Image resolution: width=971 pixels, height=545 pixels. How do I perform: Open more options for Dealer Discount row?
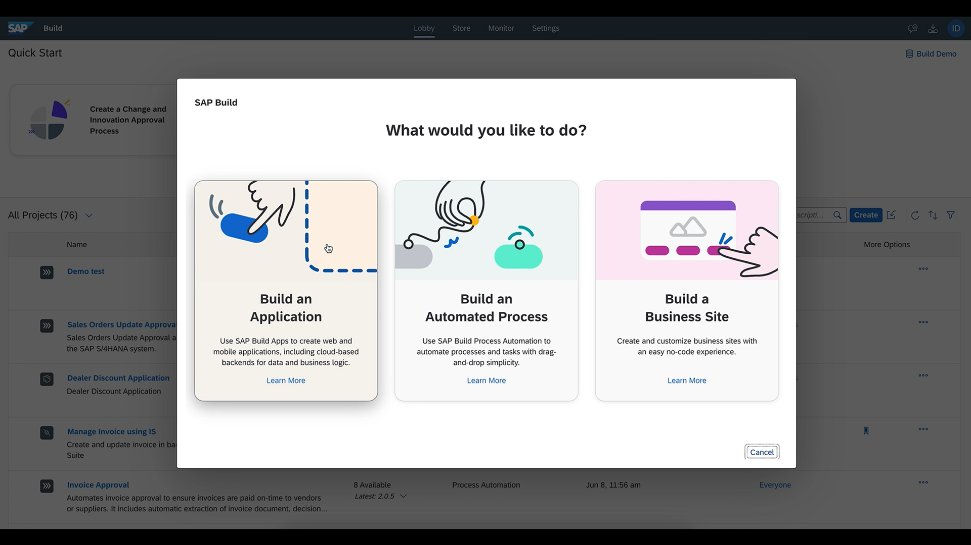[923, 375]
